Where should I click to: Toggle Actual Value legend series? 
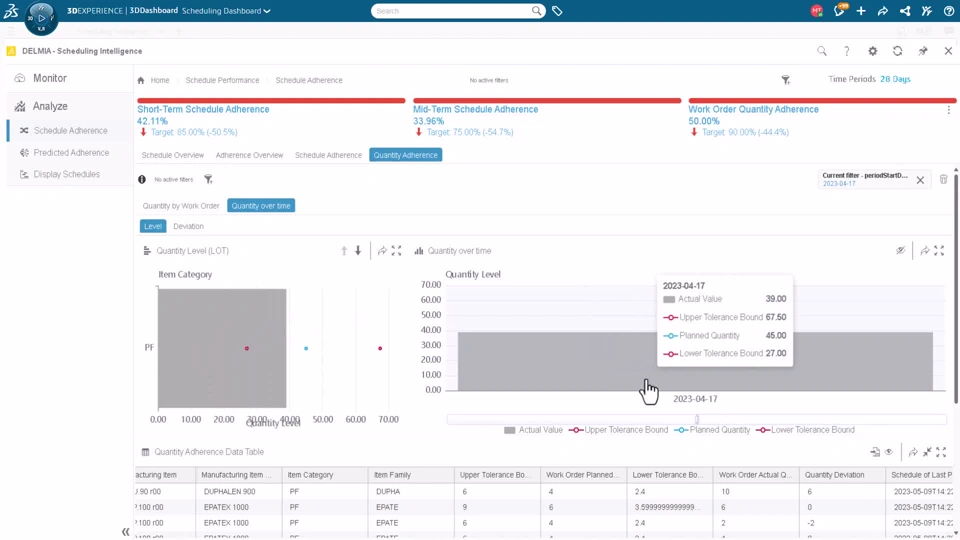[x=533, y=430]
